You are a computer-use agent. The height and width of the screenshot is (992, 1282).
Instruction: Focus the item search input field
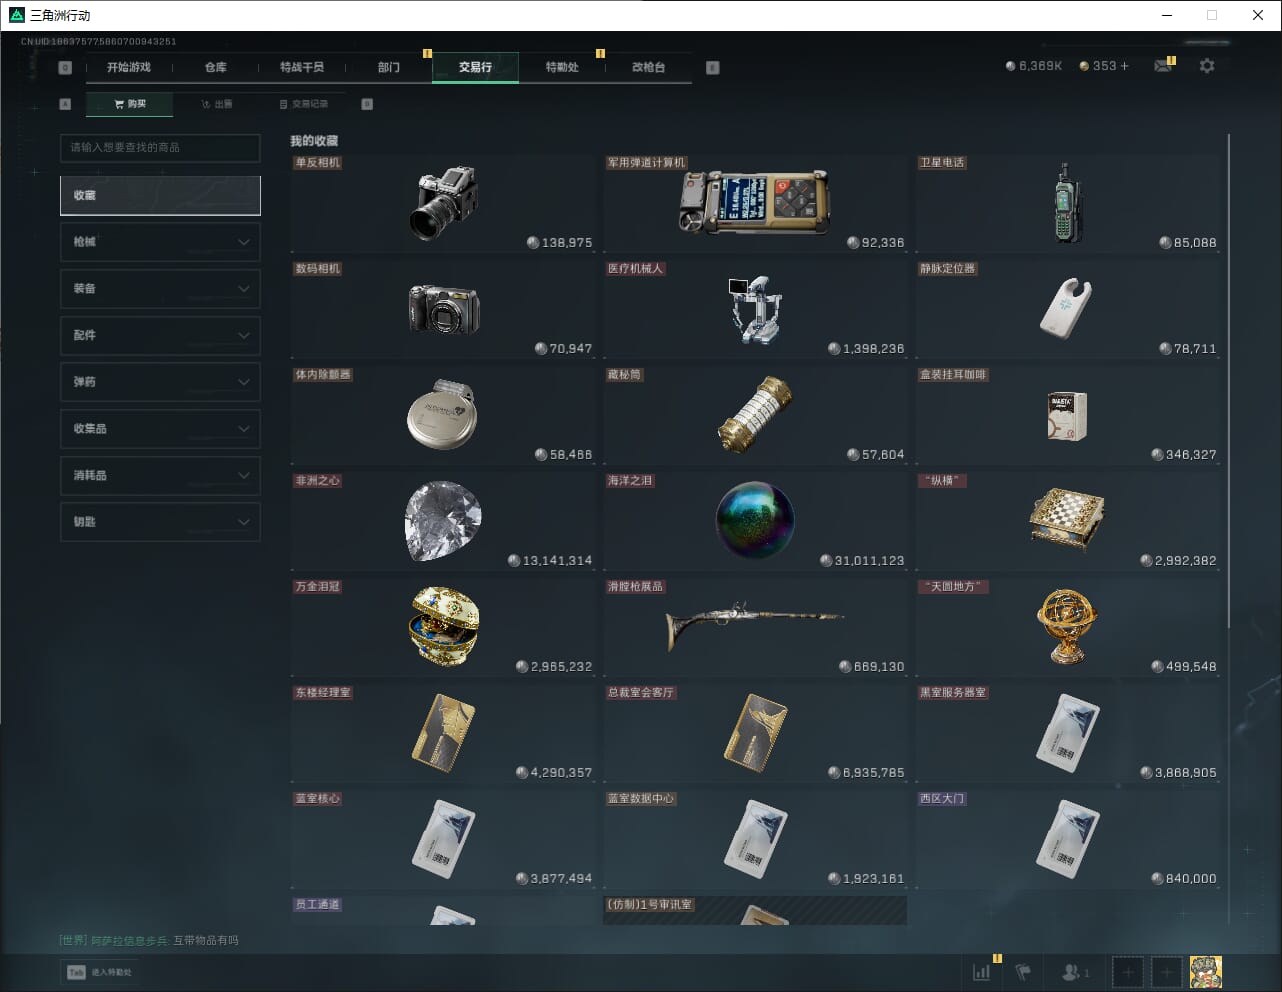(x=160, y=148)
